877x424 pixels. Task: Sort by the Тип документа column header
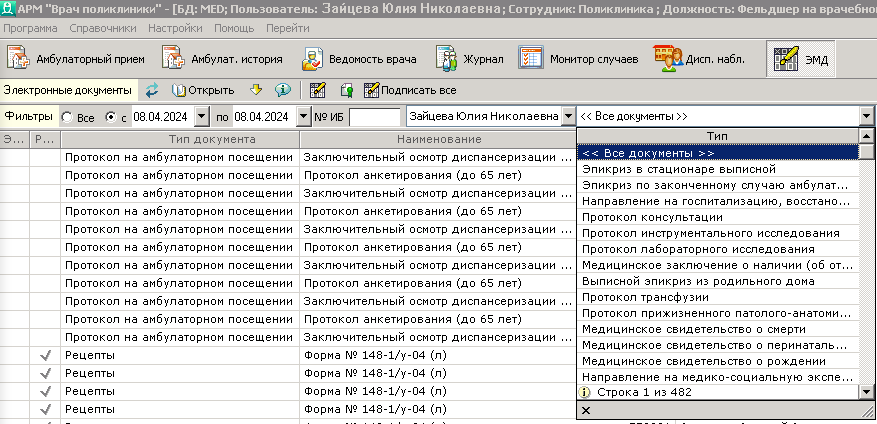point(180,139)
